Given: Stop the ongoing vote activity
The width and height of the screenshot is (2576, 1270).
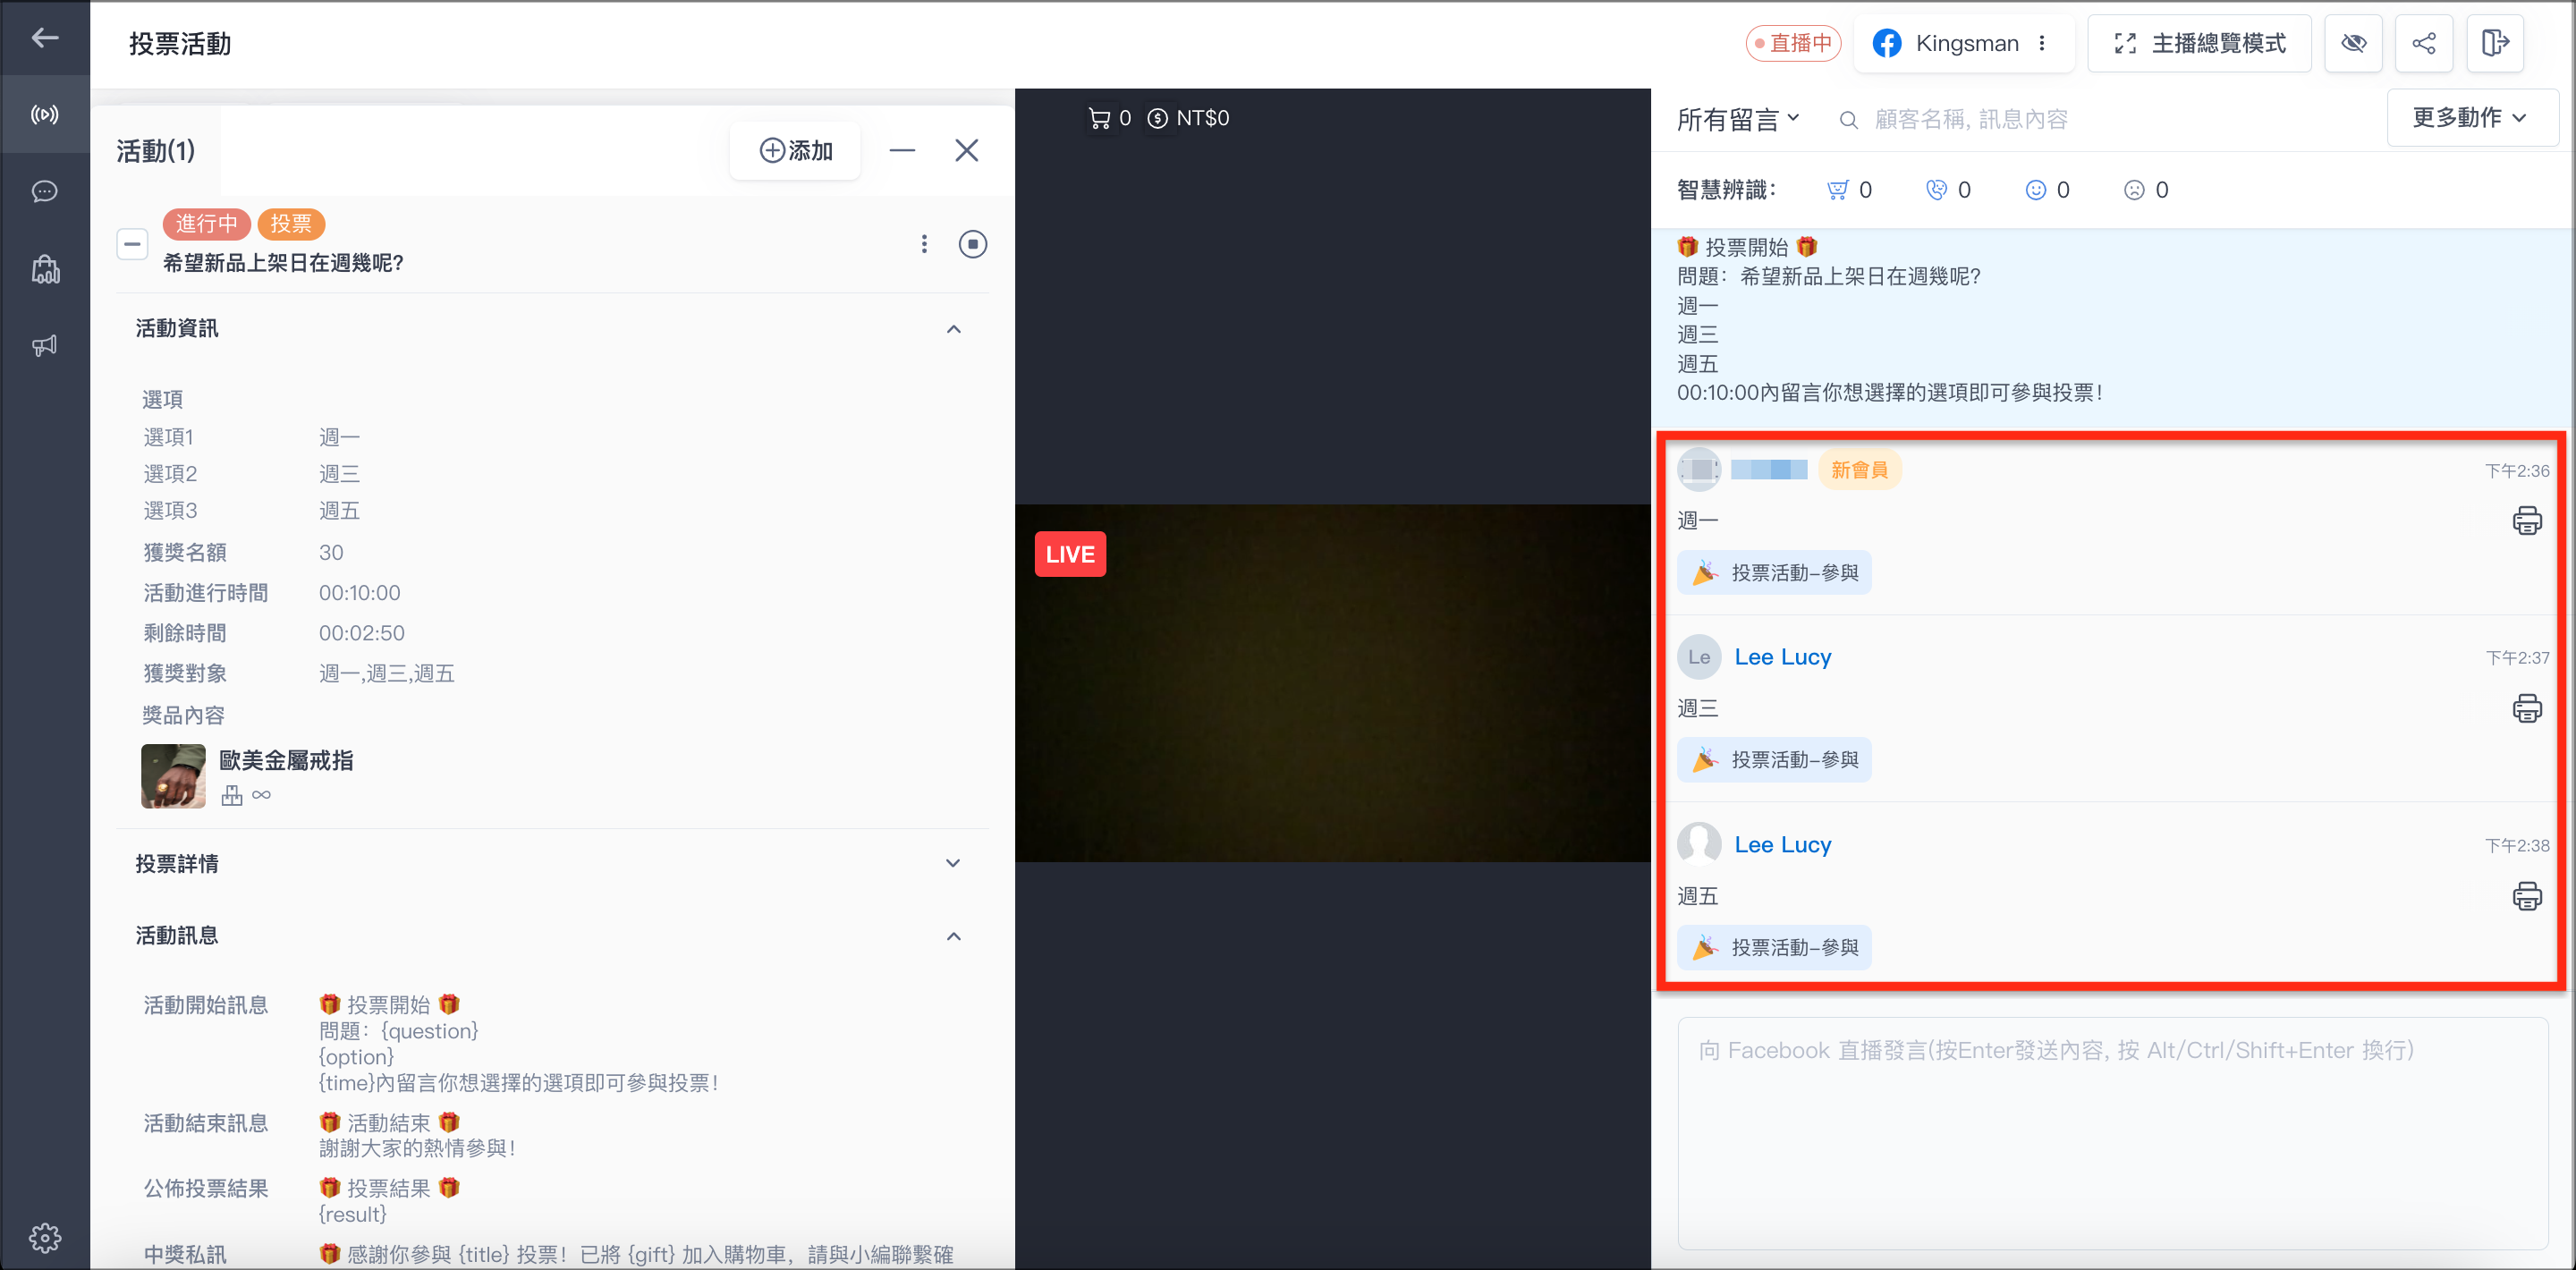Looking at the screenshot, I should pos(972,243).
